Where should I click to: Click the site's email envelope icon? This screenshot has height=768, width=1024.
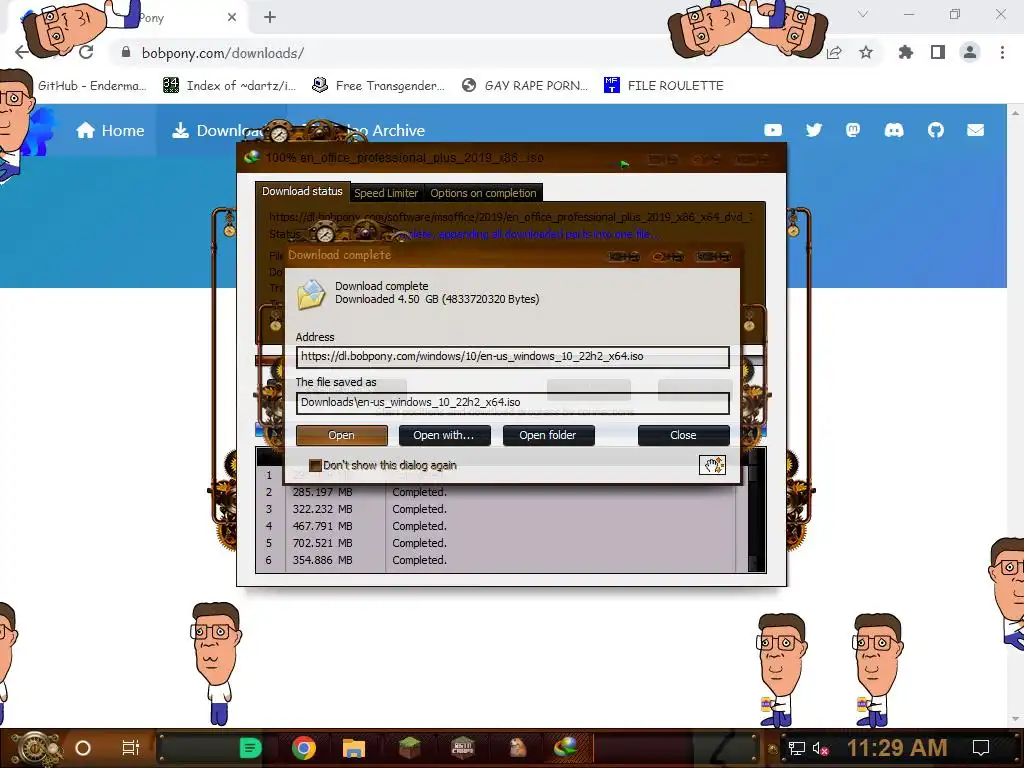pyautogui.click(x=976, y=131)
